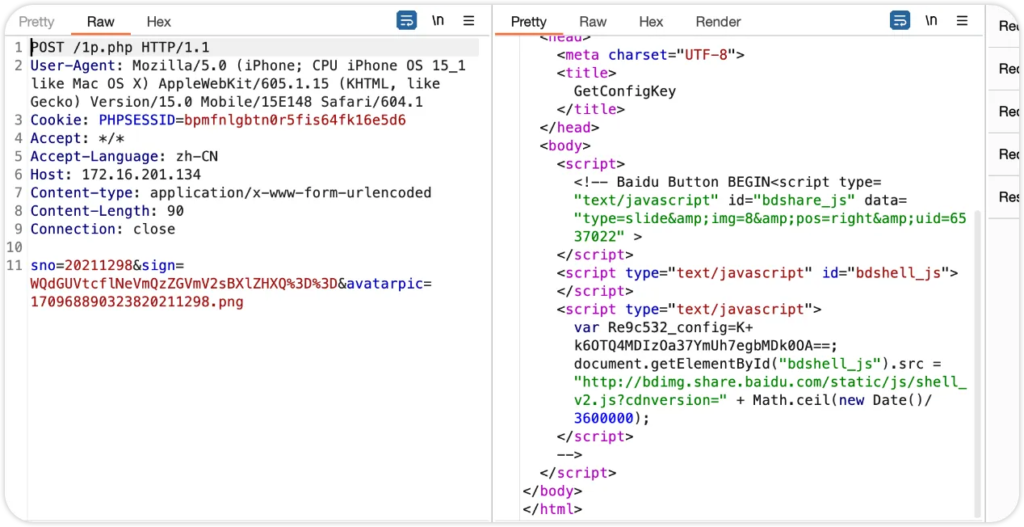
Task: Click the 3600000 number in response
Action: coord(604,418)
